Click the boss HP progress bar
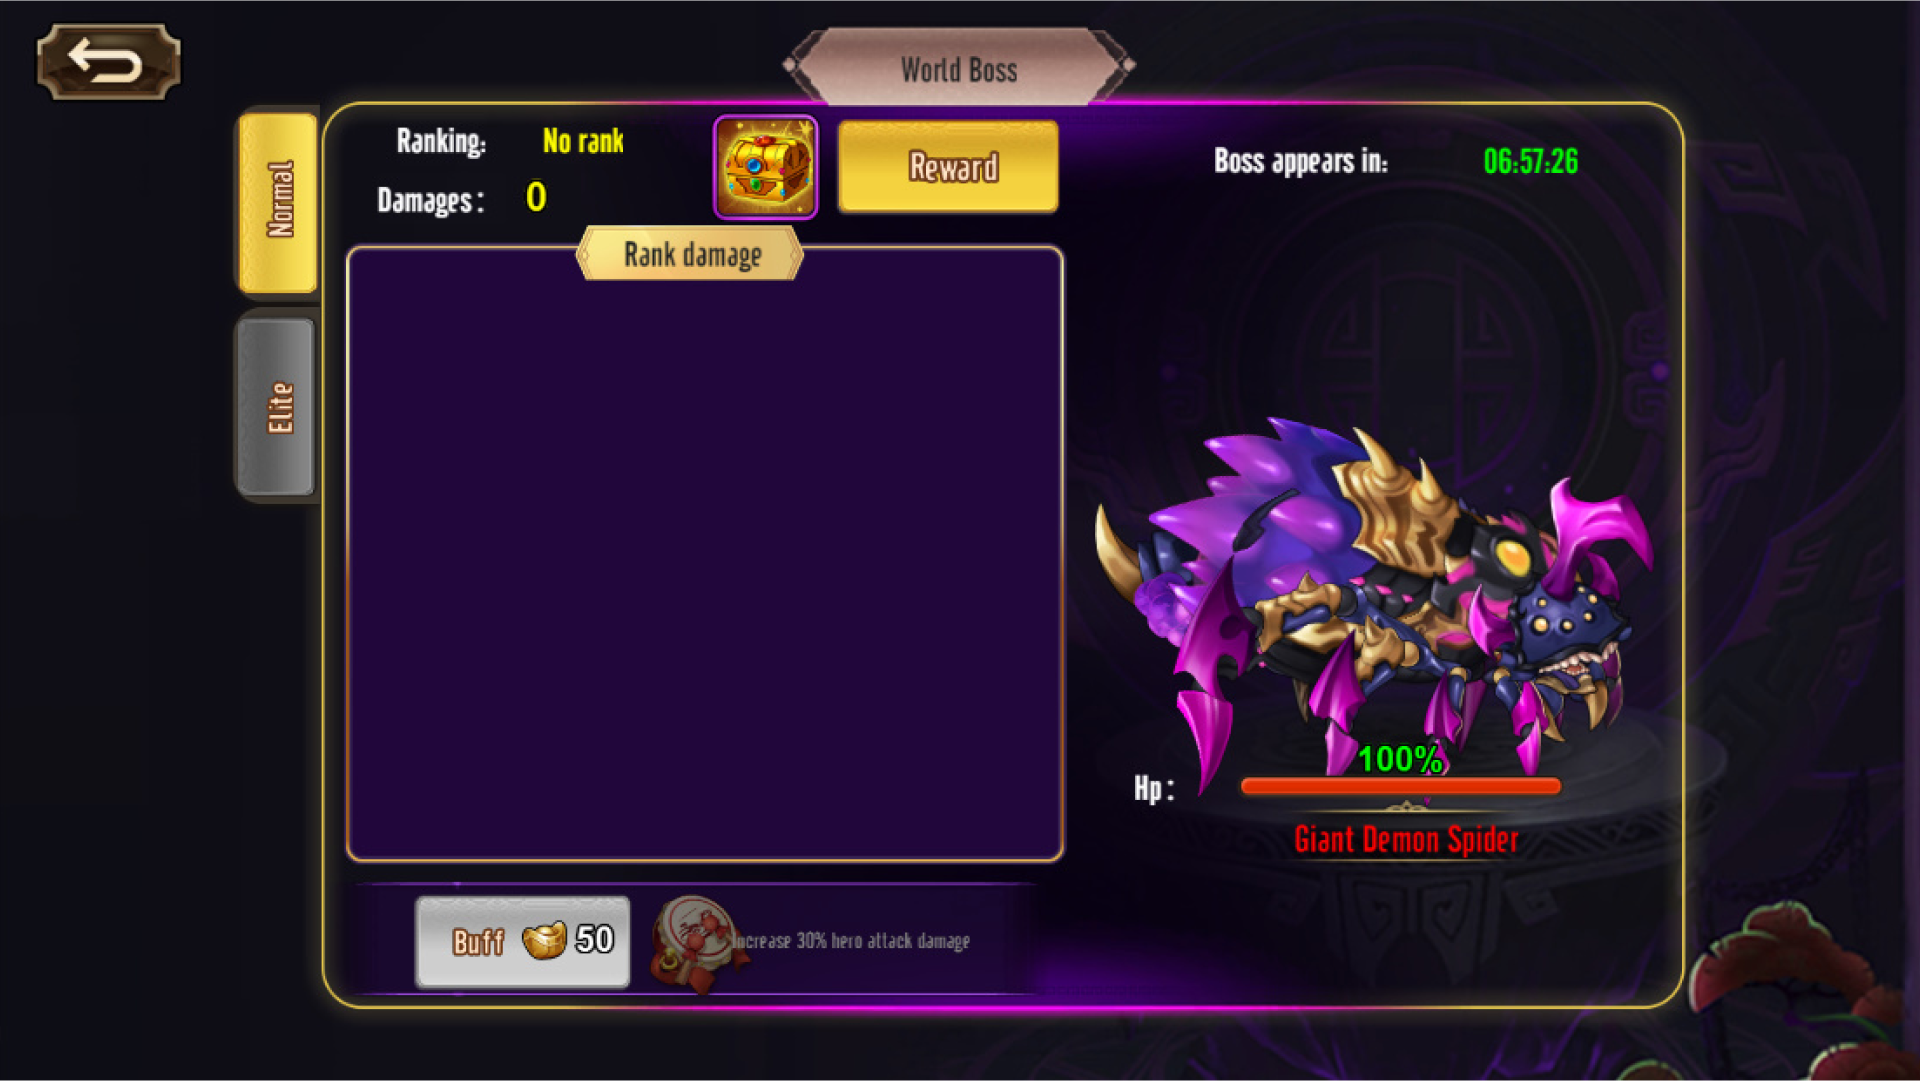The width and height of the screenshot is (1920, 1081). pyautogui.click(x=1400, y=787)
